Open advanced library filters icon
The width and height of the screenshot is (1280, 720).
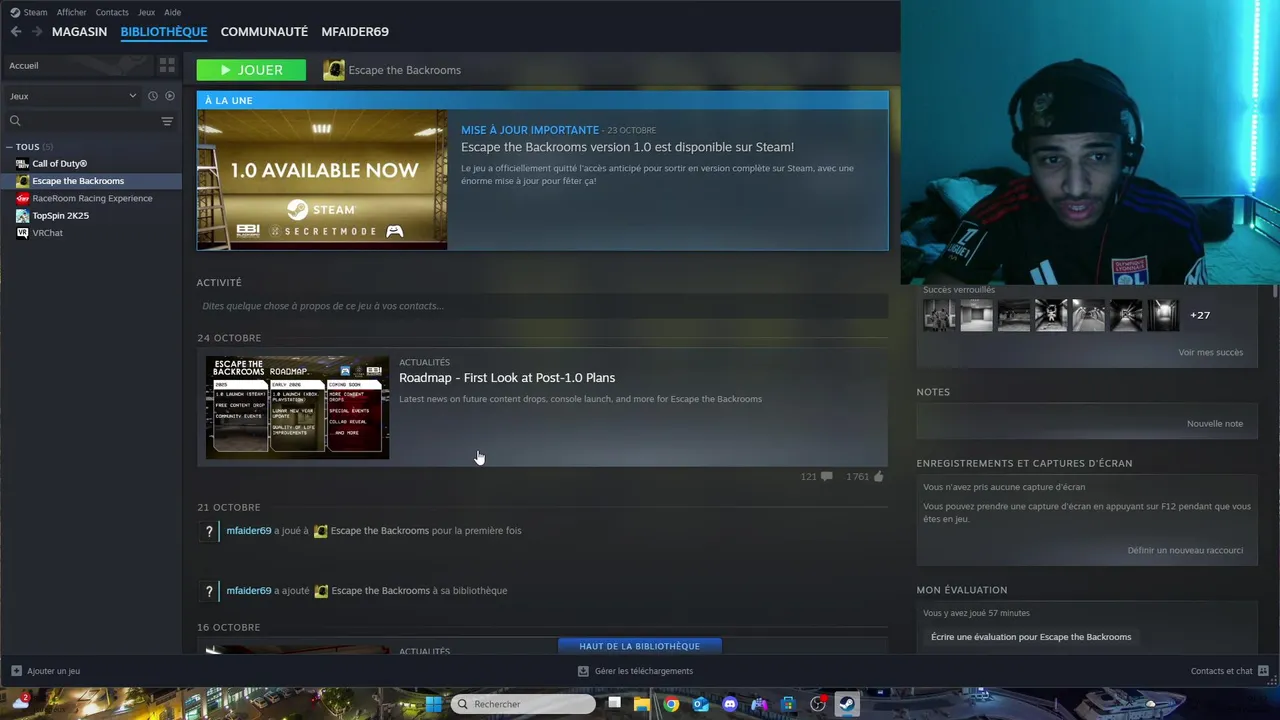[167, 121]
